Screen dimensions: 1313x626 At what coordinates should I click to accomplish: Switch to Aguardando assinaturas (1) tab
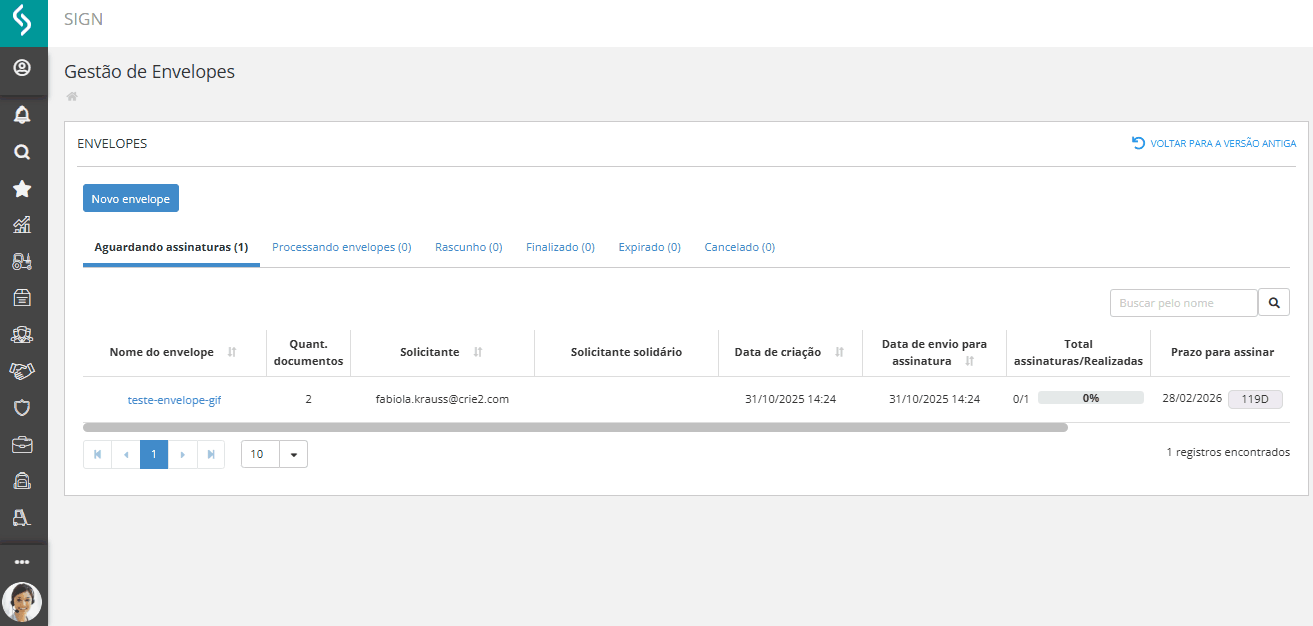(x=171, y=247)
